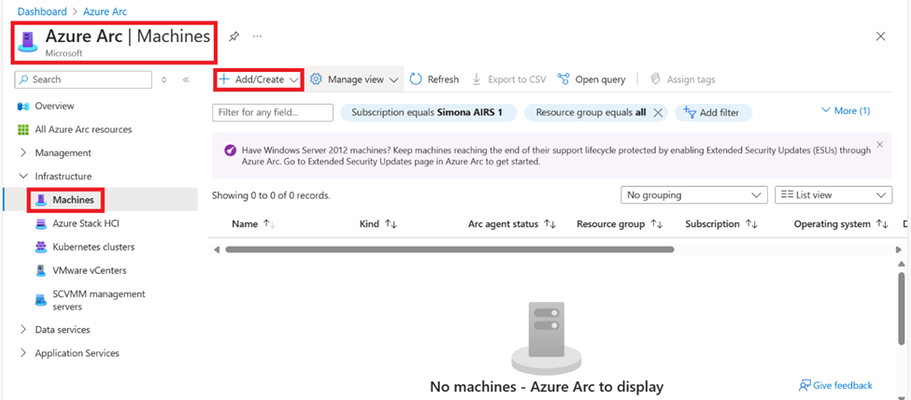Screen dimensions: 911x400
Task: Focus the sidebar Search box
Action: pos(83,80)
